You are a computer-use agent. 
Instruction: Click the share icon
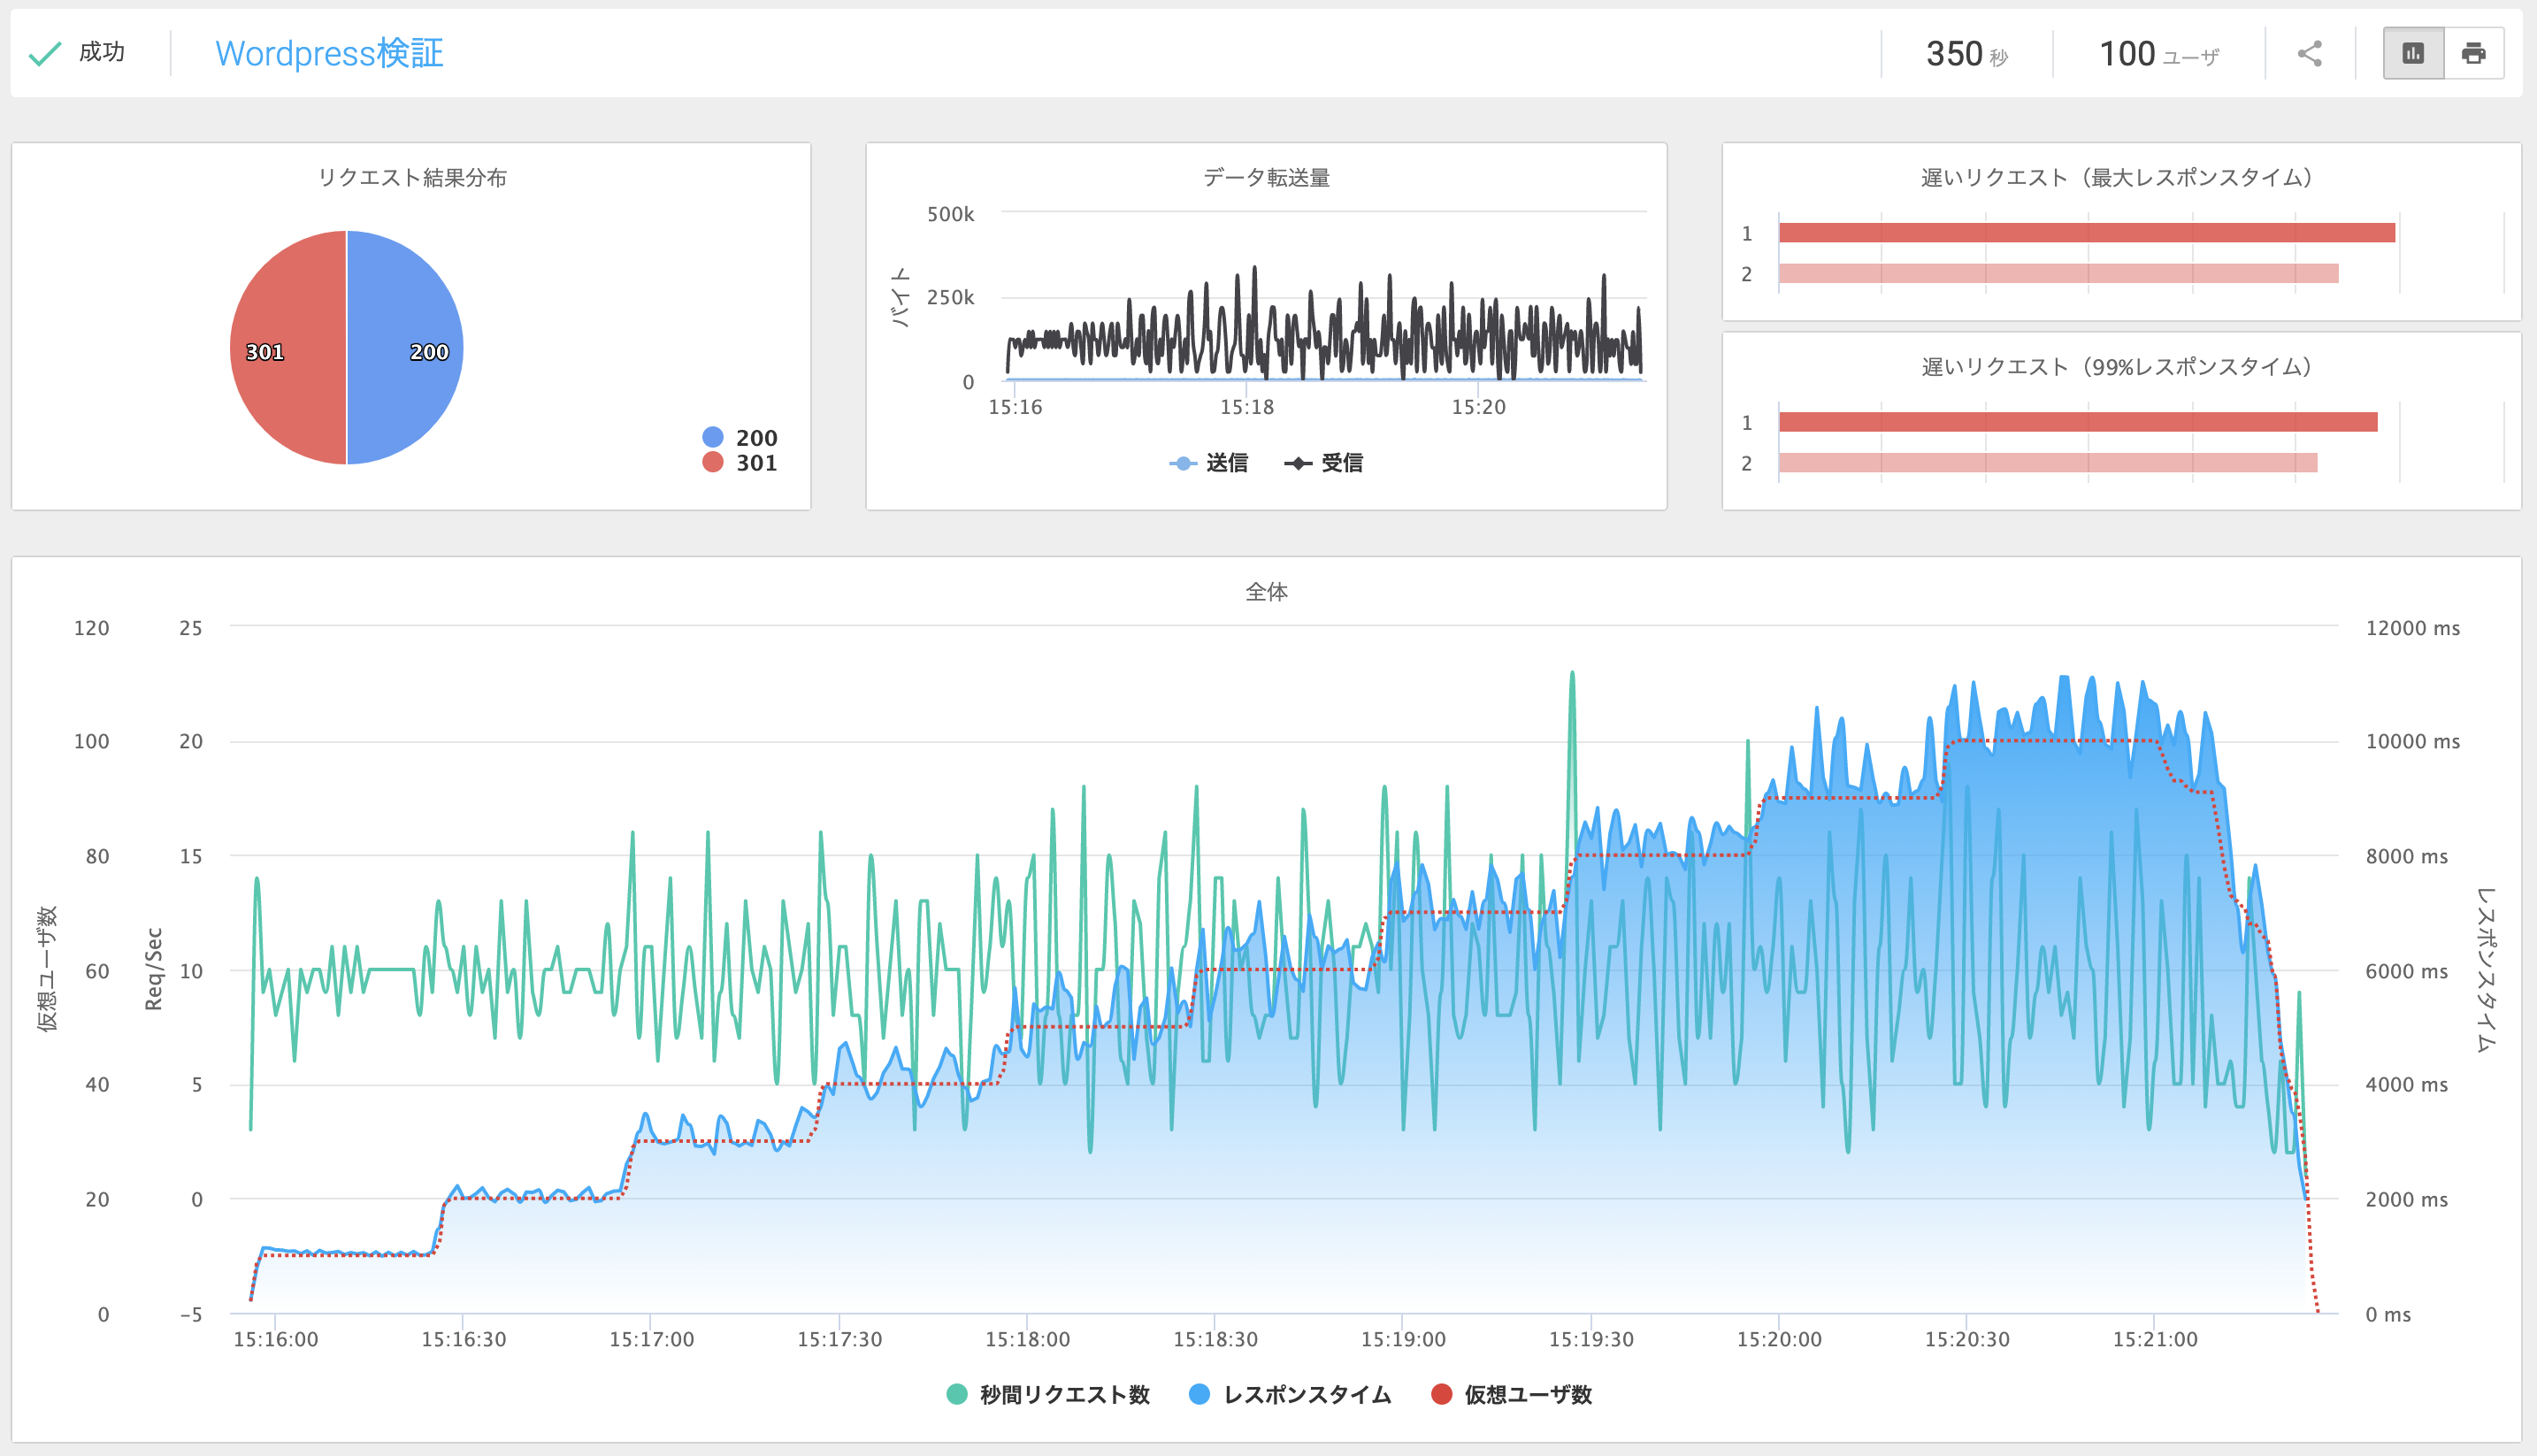click(2309, 54)
